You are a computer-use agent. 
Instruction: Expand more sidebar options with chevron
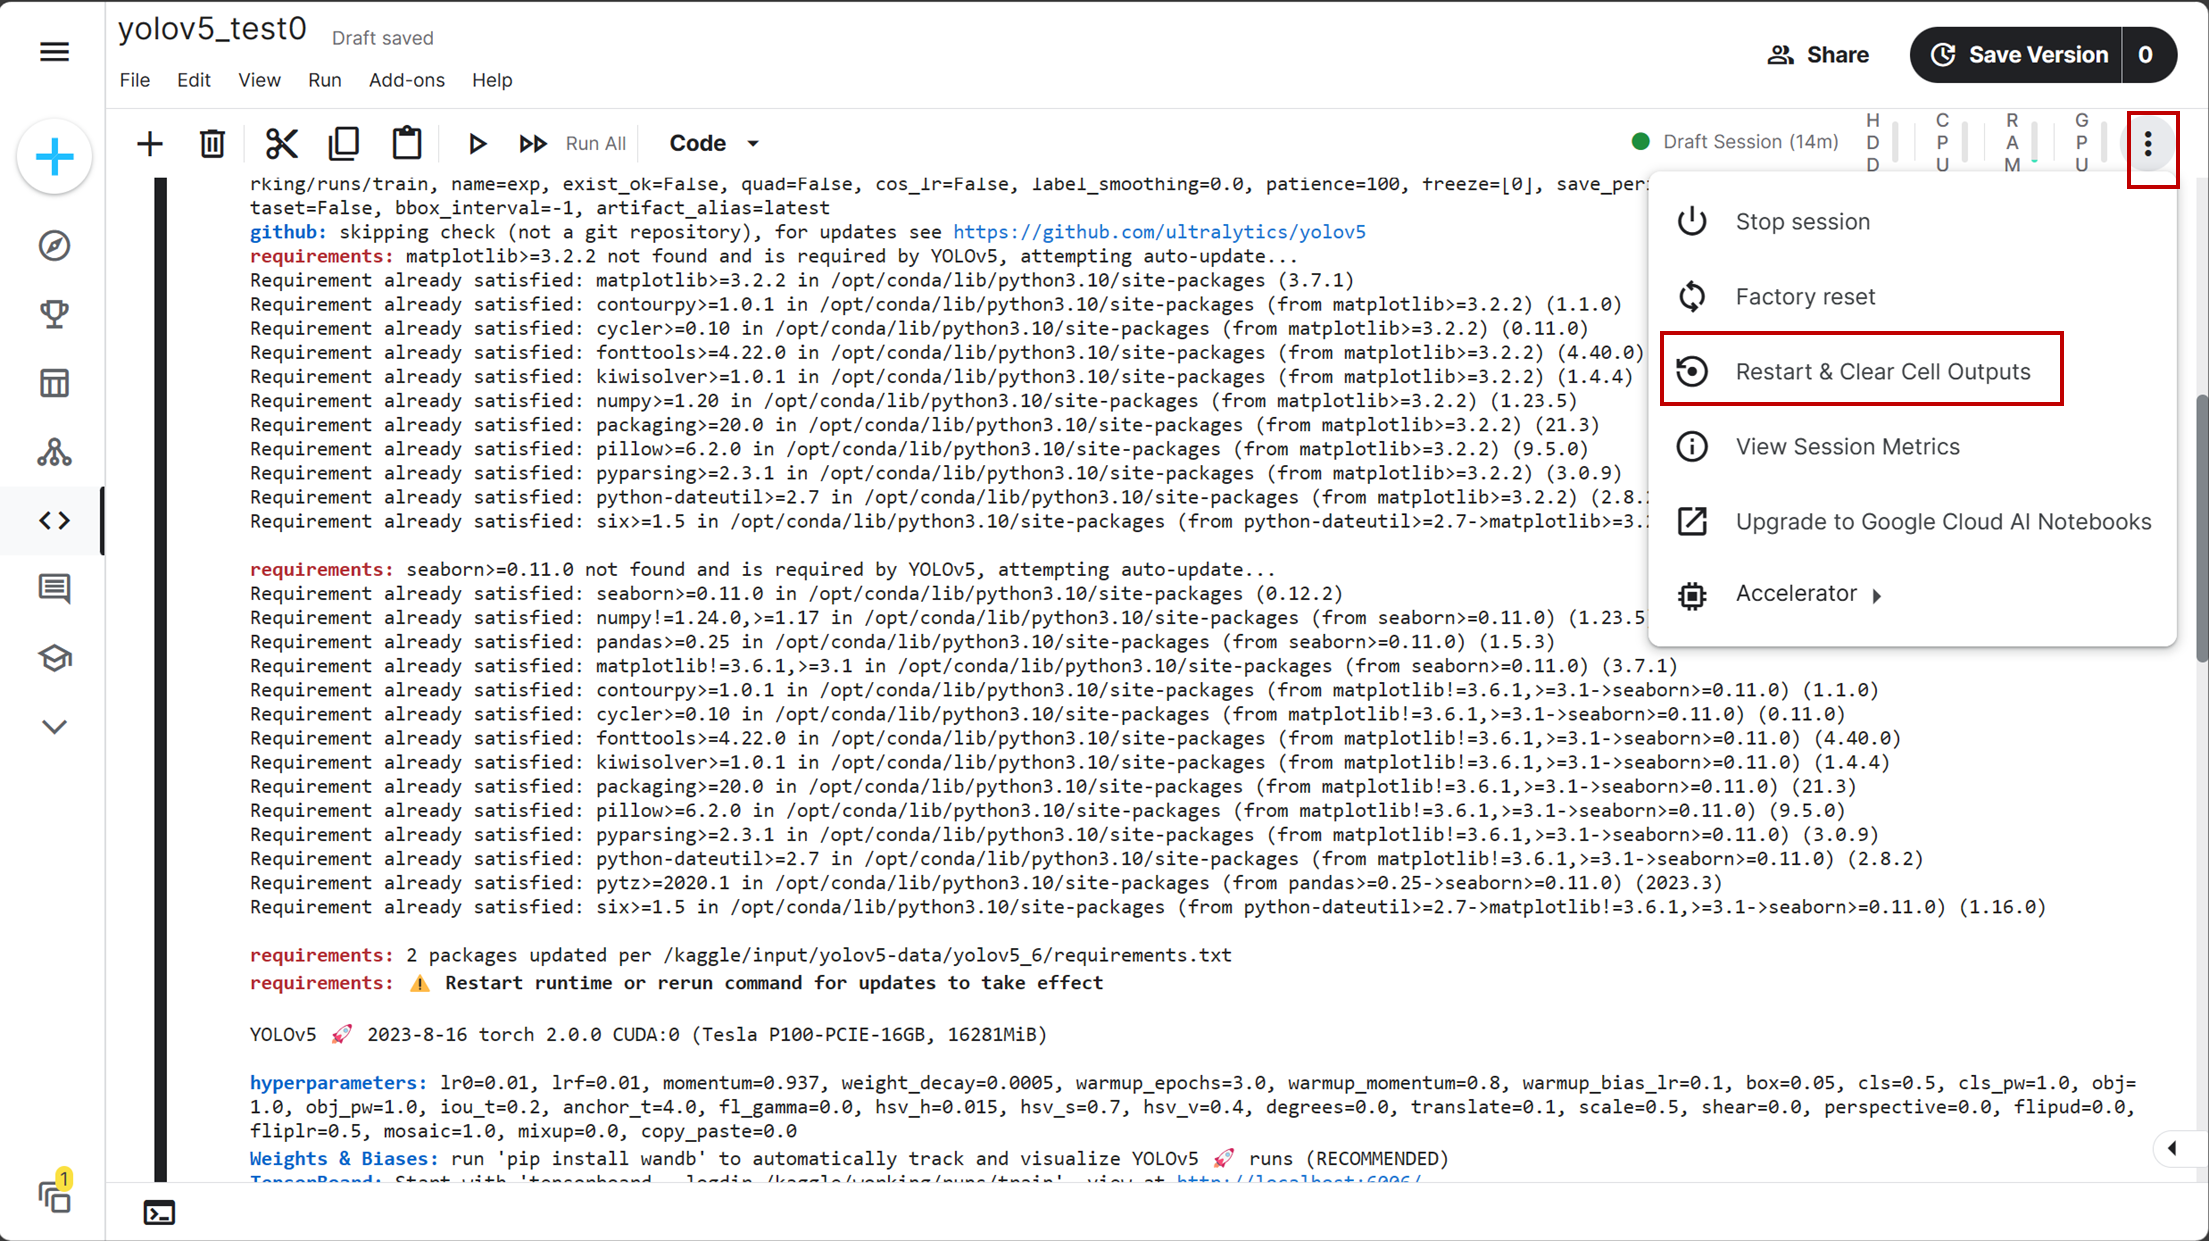click(x=54, y=726)
